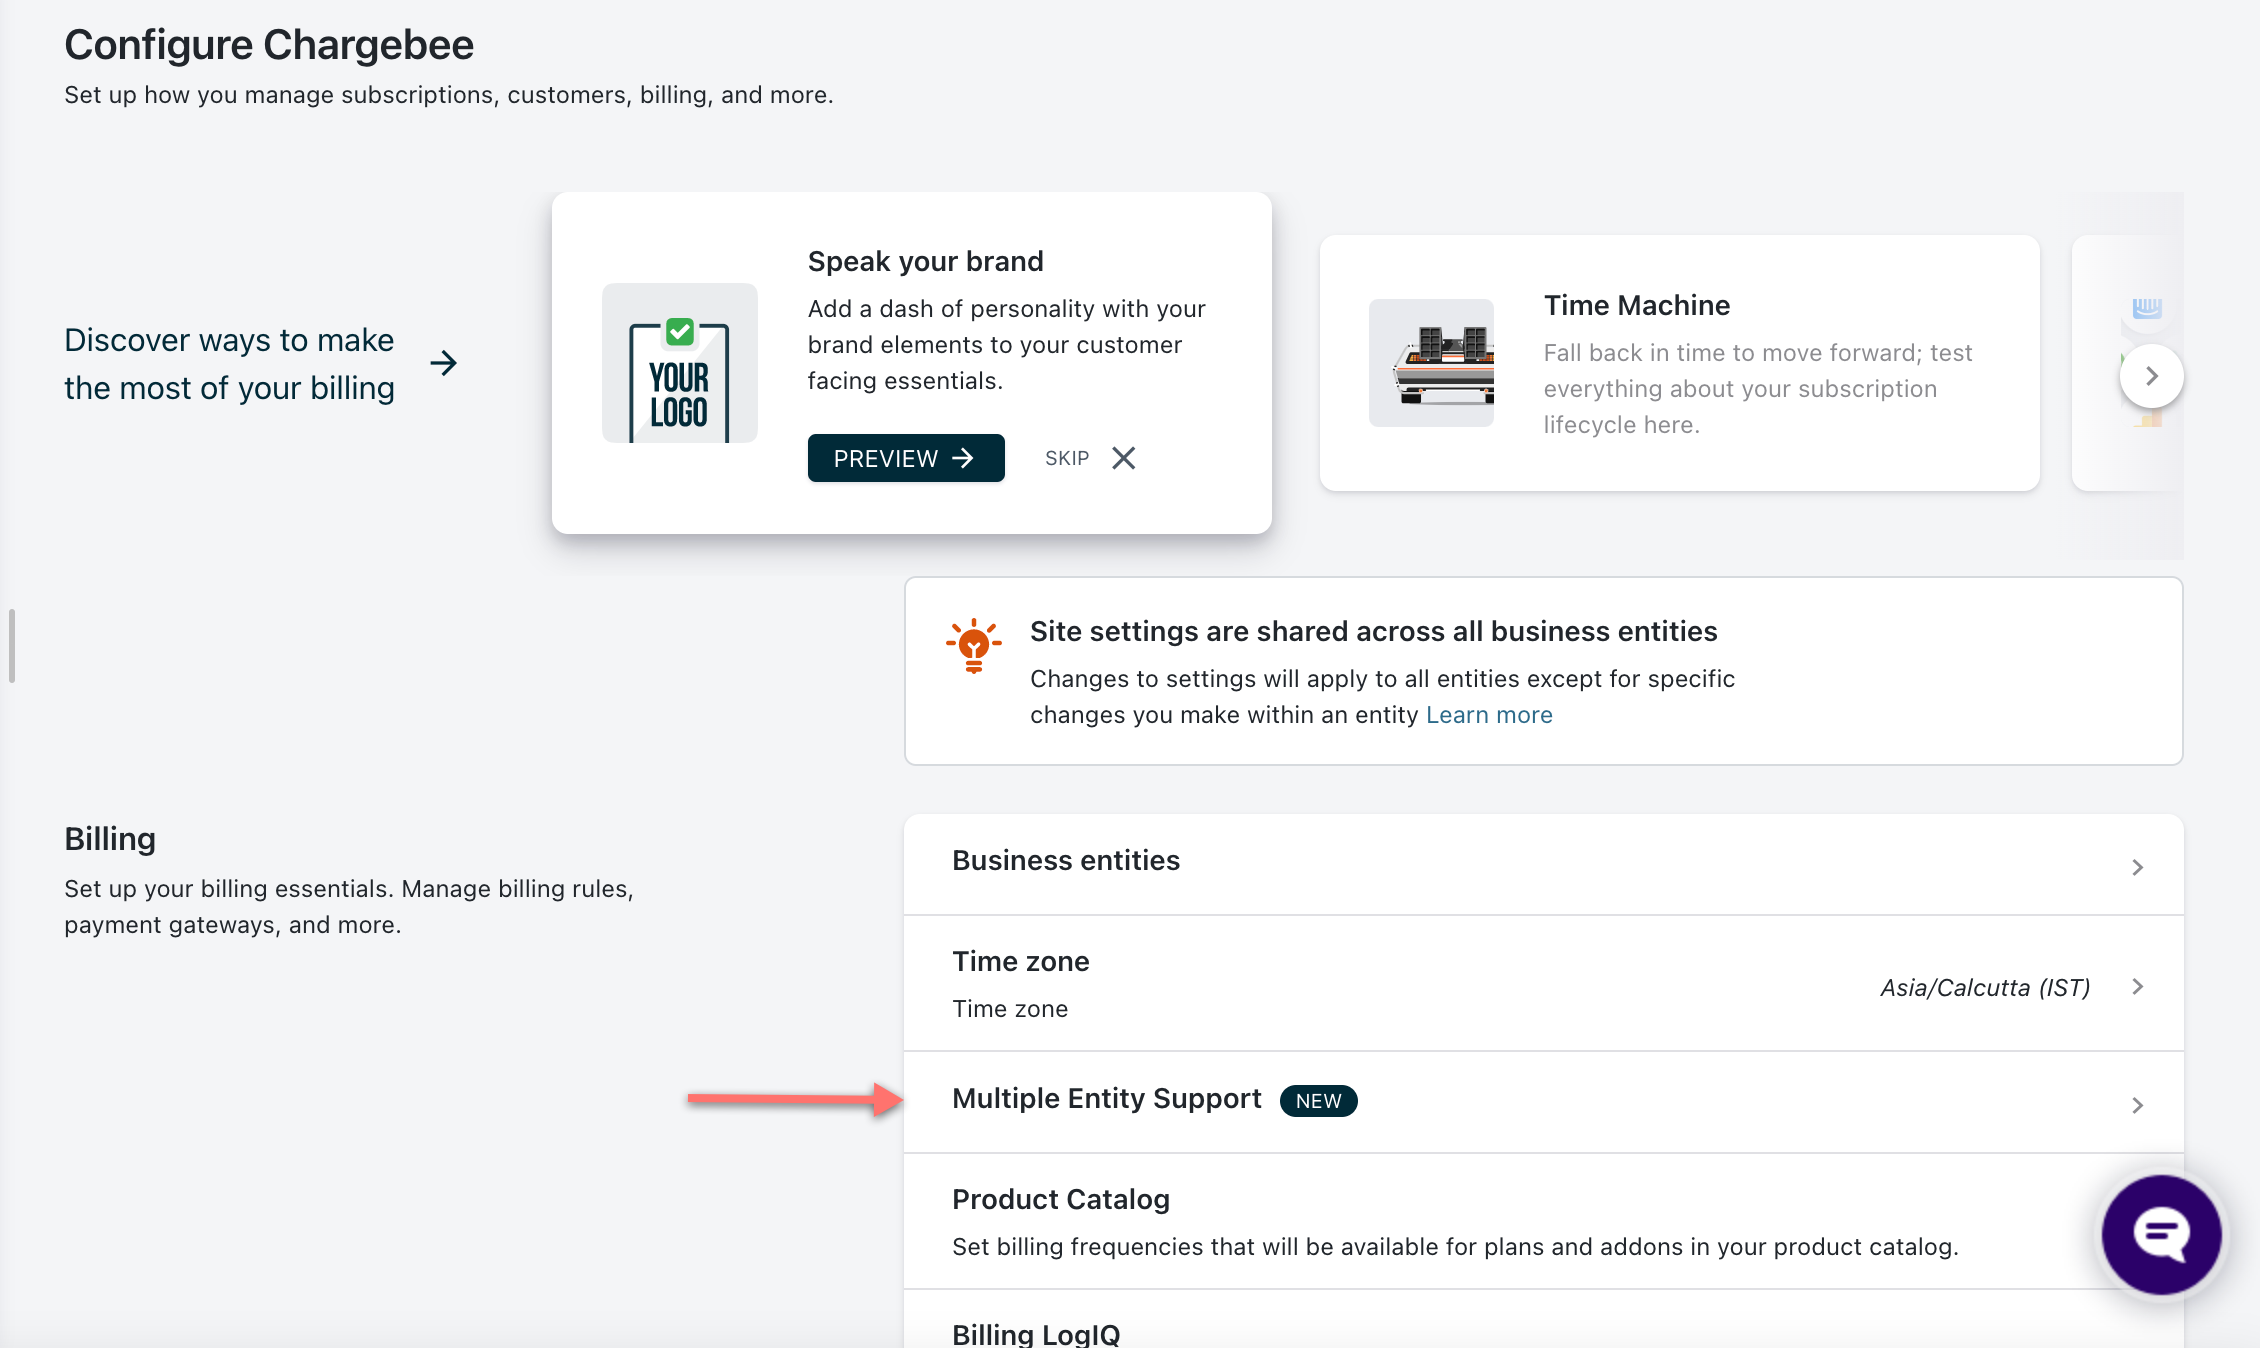Click the partially visible third carousel card

(2127, 363)
